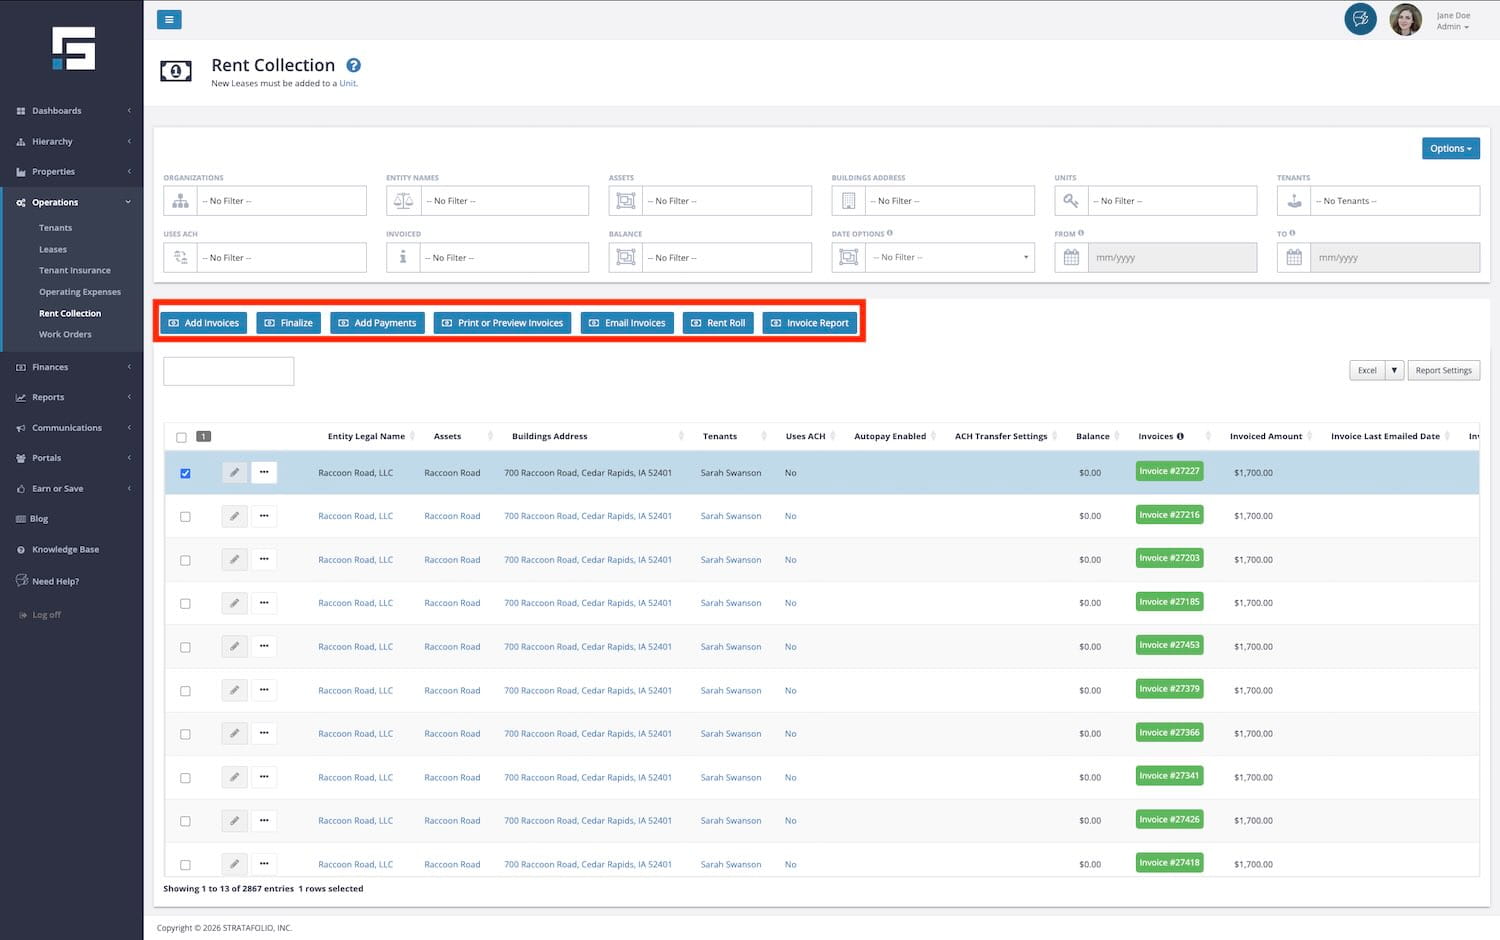Open three-dot menu for Invoice #27203 row

(264, 559)
